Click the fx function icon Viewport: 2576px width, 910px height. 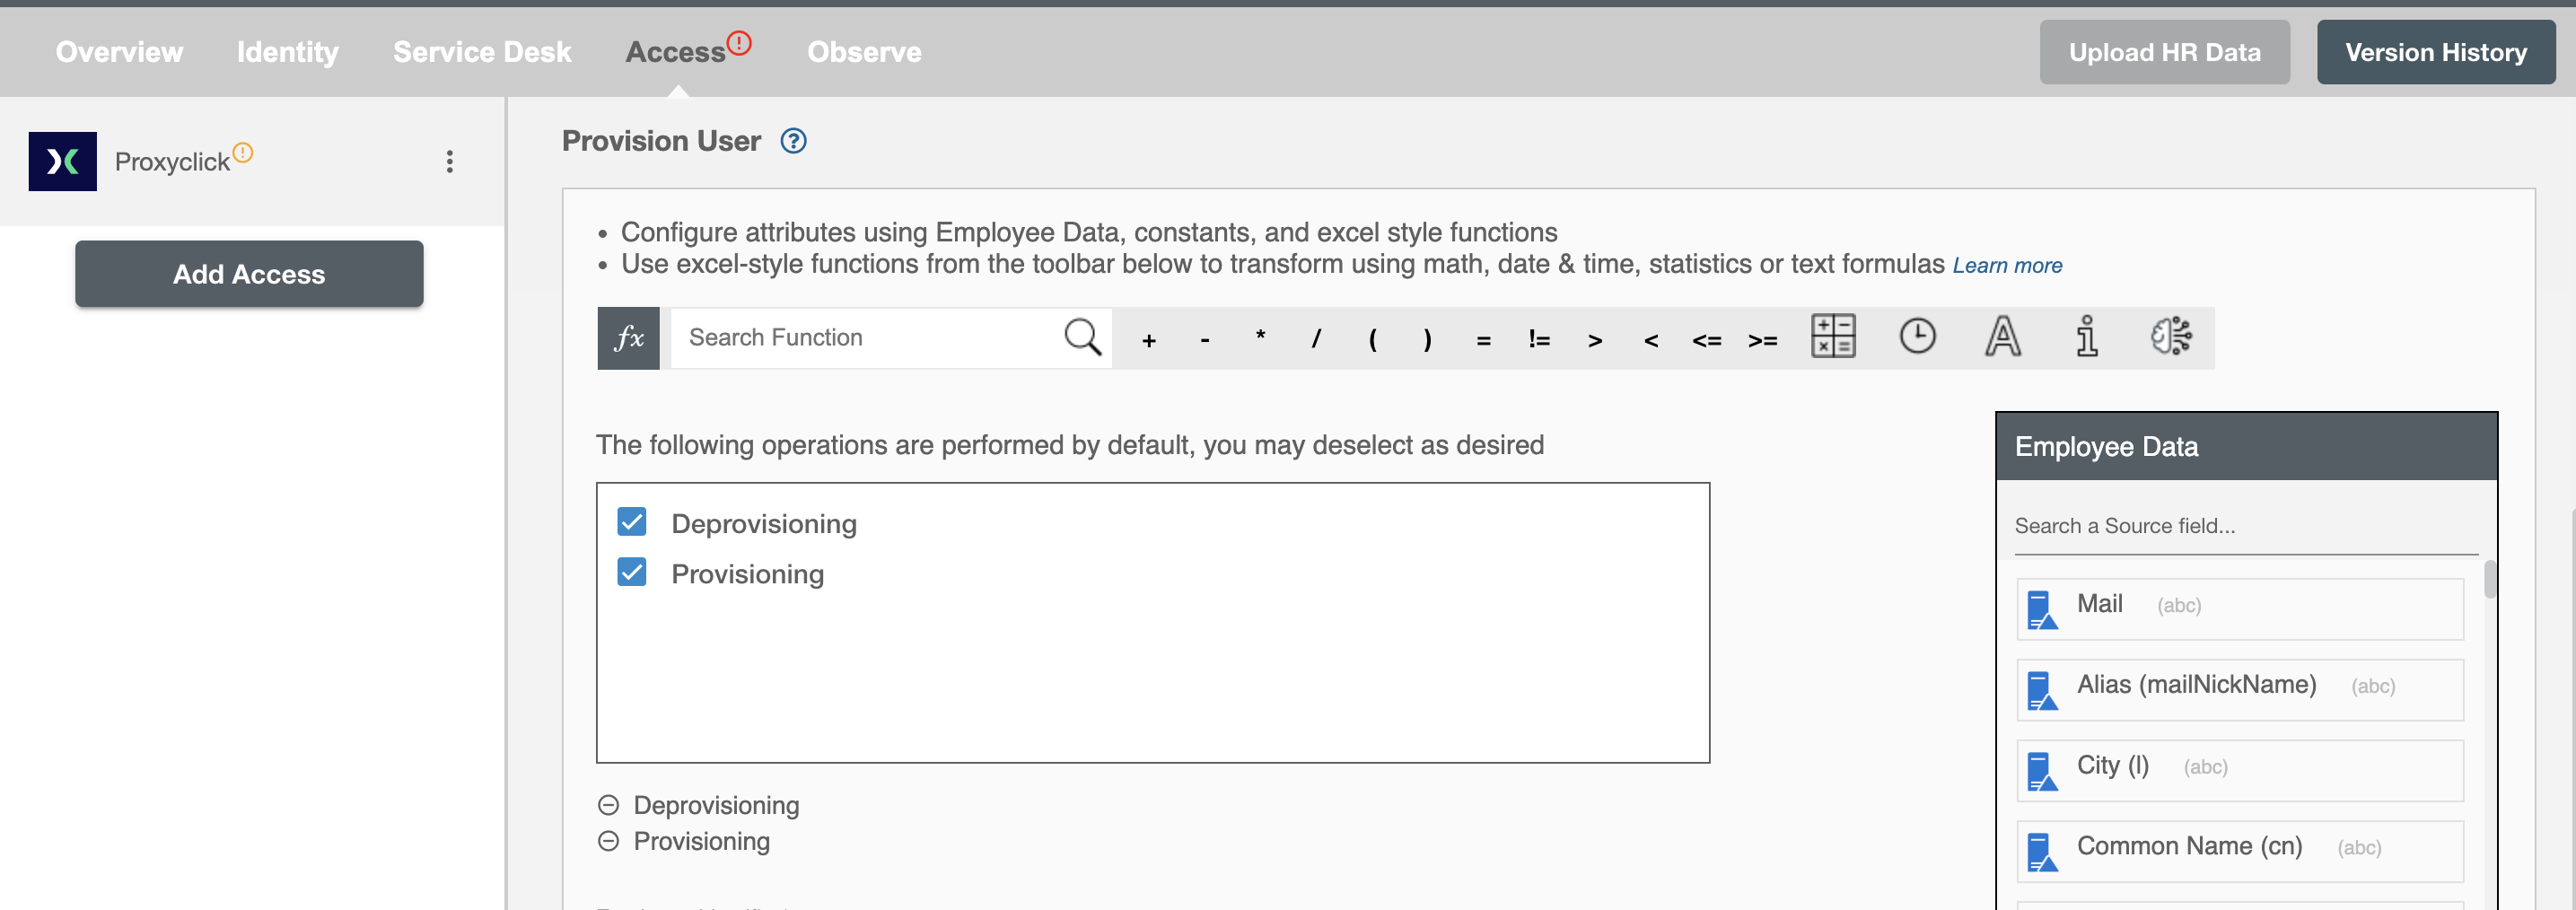click(x=628, y=338)
